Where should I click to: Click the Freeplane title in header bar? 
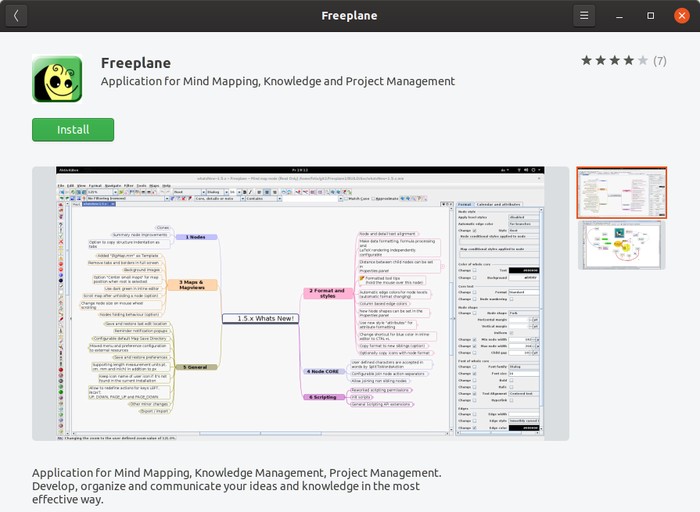[x=350, y=16]
